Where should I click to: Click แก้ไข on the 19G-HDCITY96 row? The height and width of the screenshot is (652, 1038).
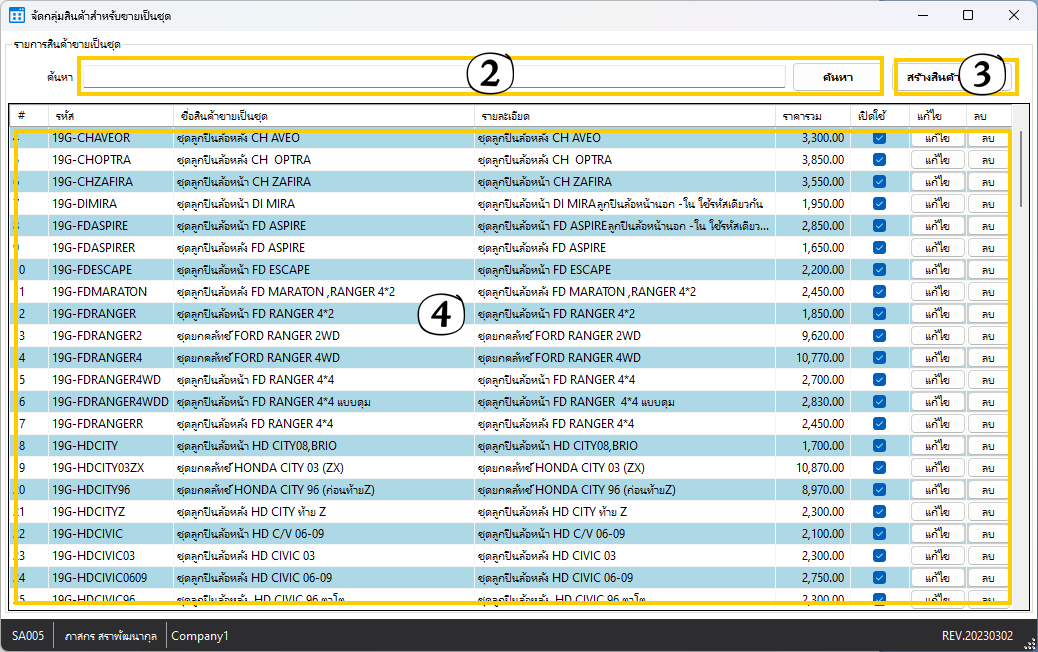click(937, 490)
